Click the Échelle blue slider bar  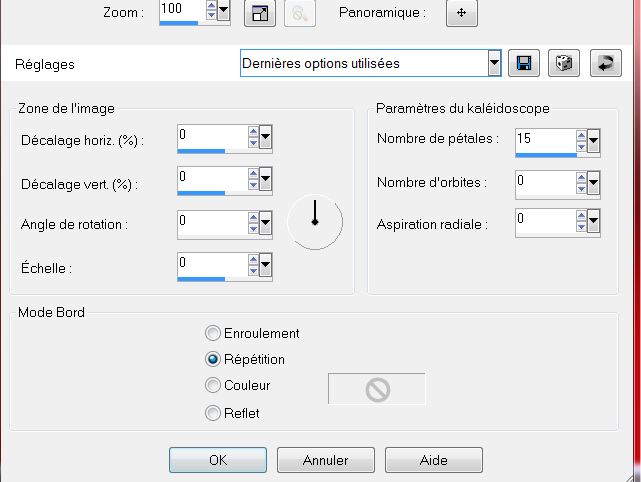click(201, 279)
